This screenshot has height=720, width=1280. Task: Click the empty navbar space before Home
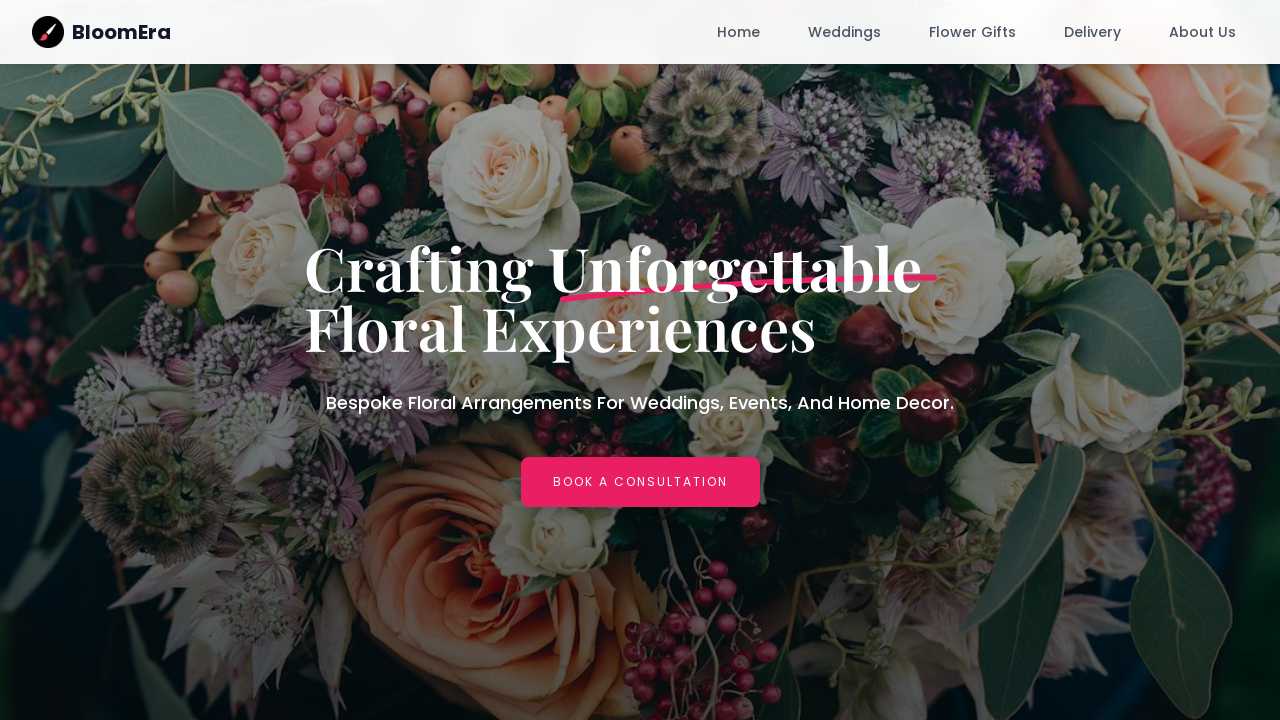click(x=440, y=32)
